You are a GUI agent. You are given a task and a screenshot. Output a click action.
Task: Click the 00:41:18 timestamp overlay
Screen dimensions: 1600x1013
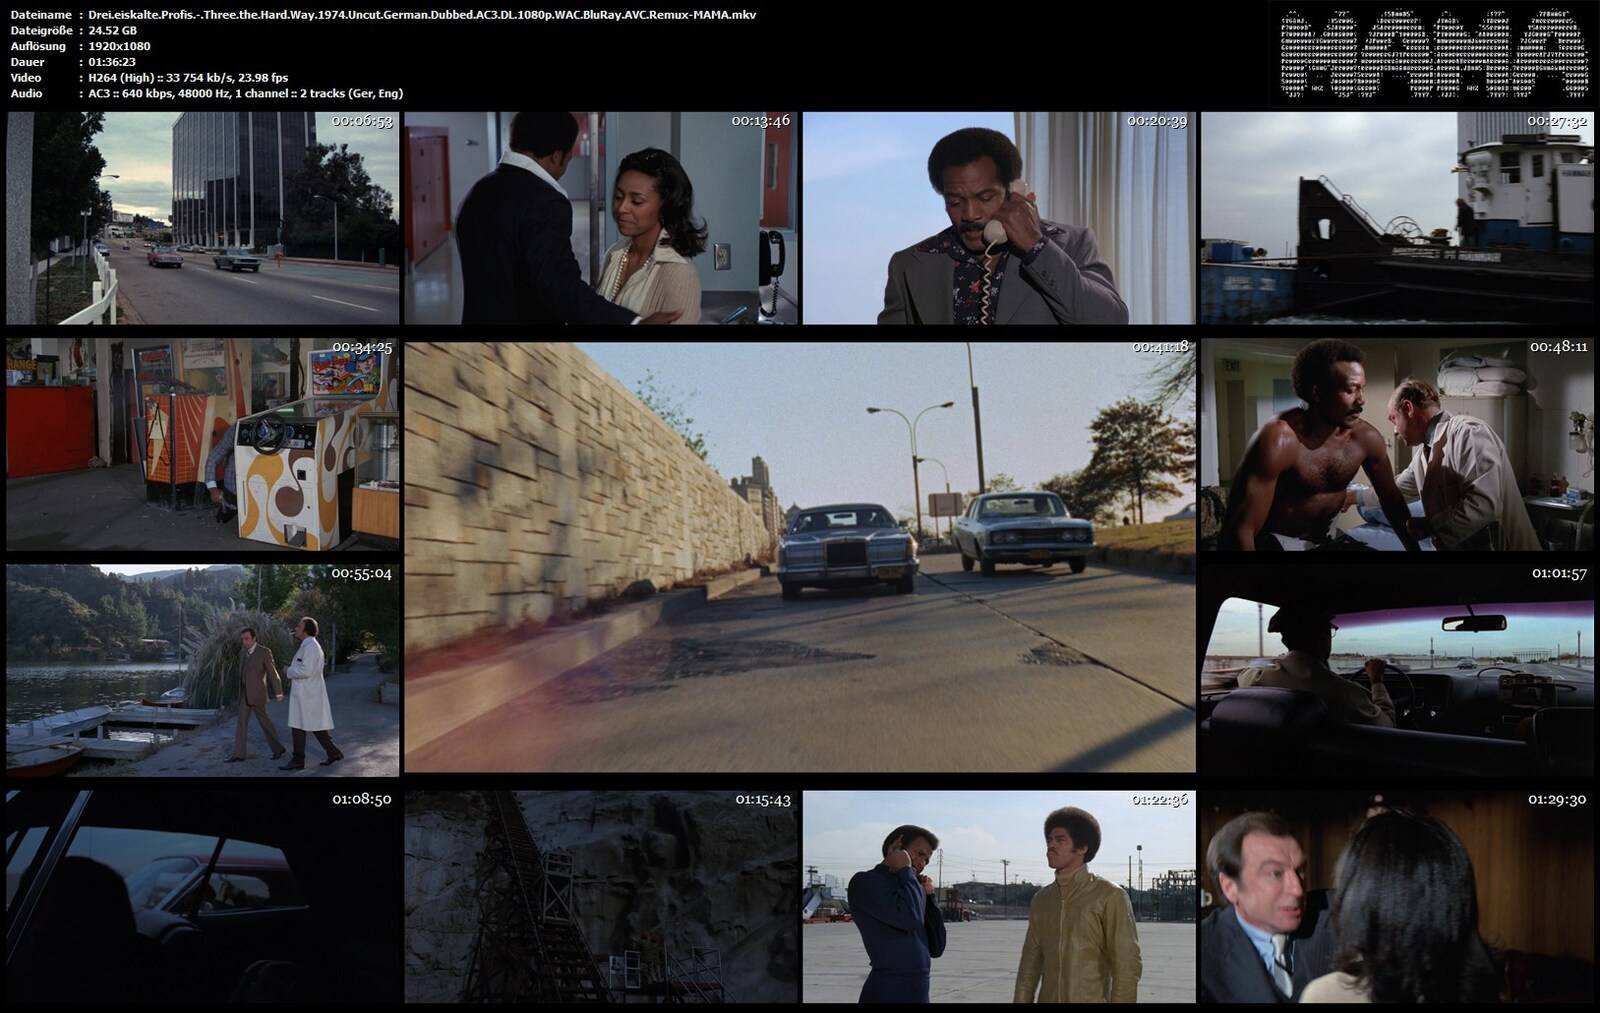1160,347
